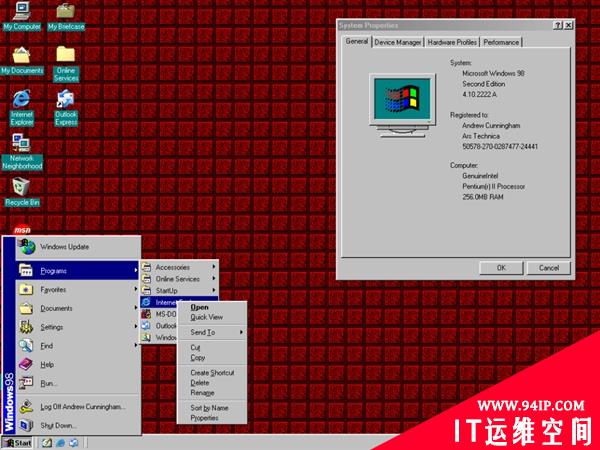Choose Rename in the context menu
This screenshot has height=450, width=600.
click(212, 393)
